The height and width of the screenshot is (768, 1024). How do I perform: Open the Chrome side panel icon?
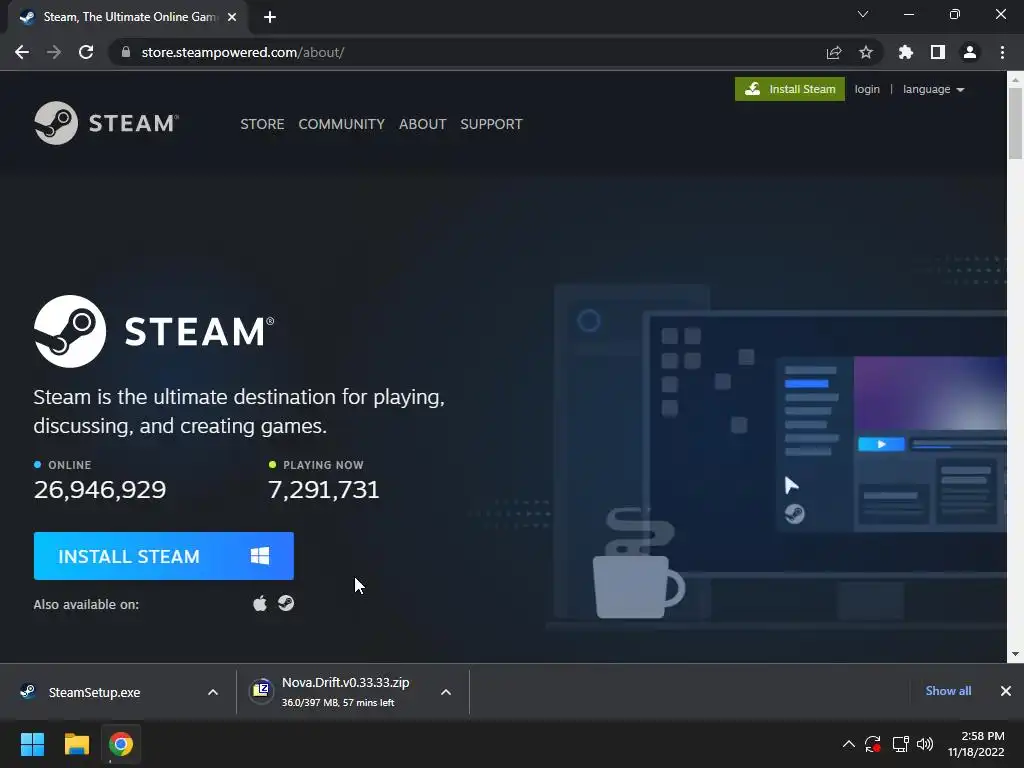938,52
